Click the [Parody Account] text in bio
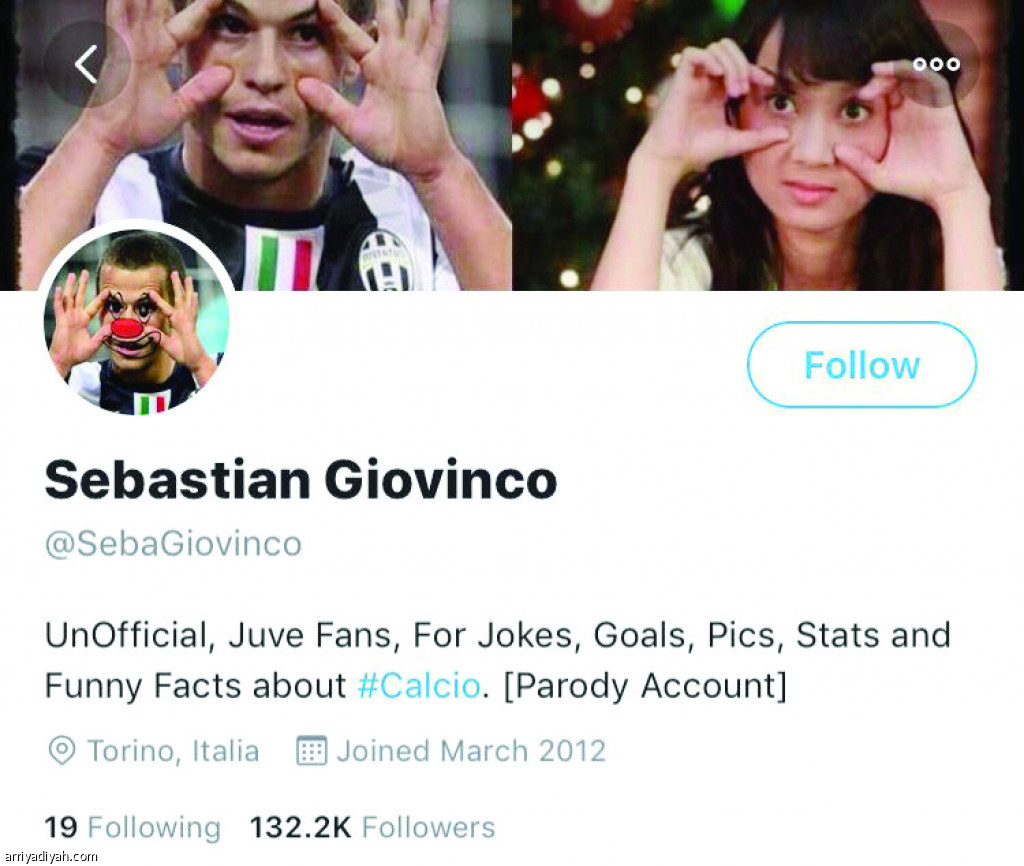This screenshot has height=866, width=1024. point(645,686)
